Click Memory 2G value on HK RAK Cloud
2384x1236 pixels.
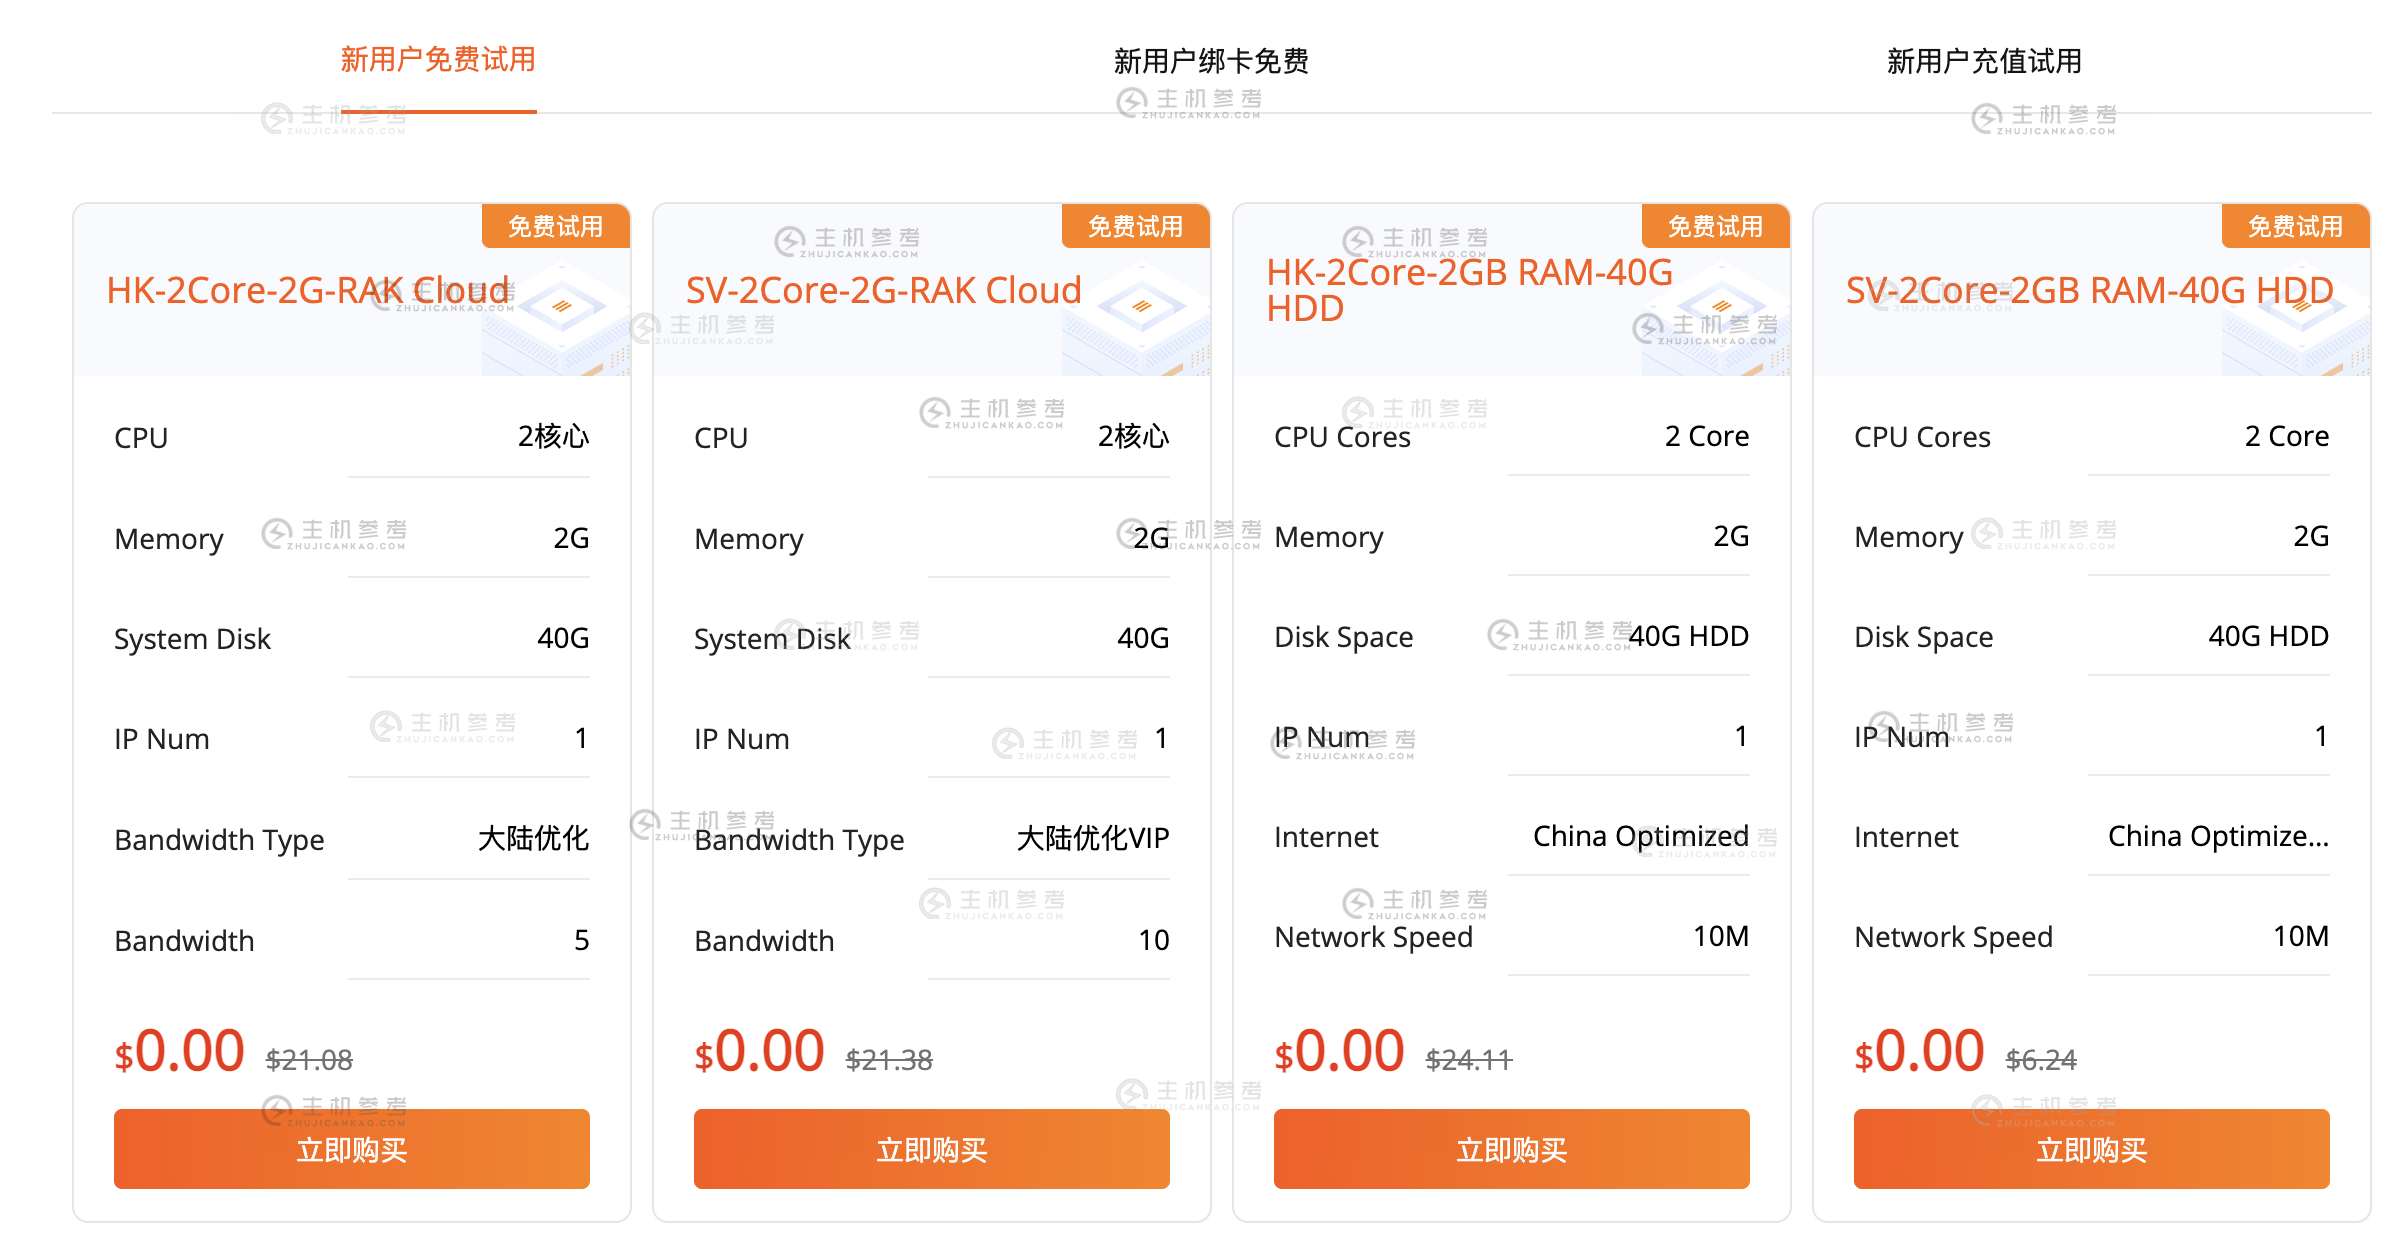[x=571, y=538]
